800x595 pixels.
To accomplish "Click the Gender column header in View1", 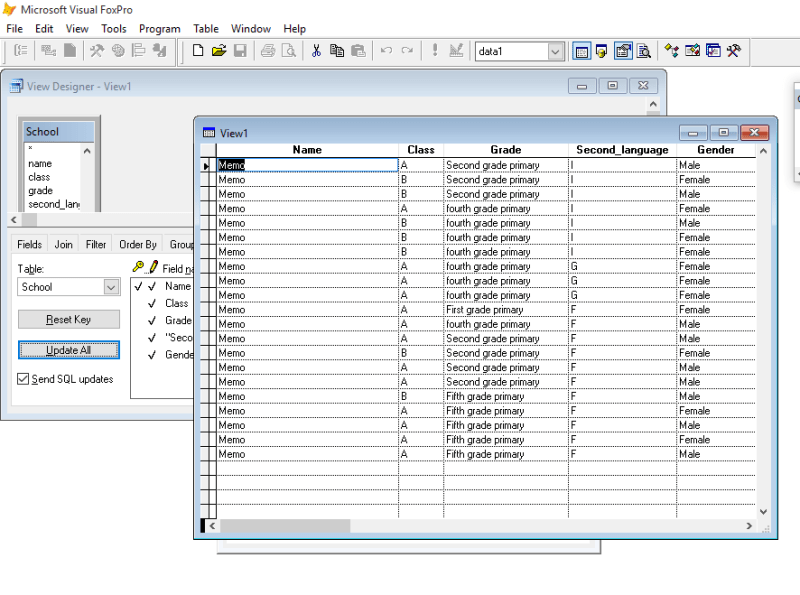I will [x=716, y=150].
